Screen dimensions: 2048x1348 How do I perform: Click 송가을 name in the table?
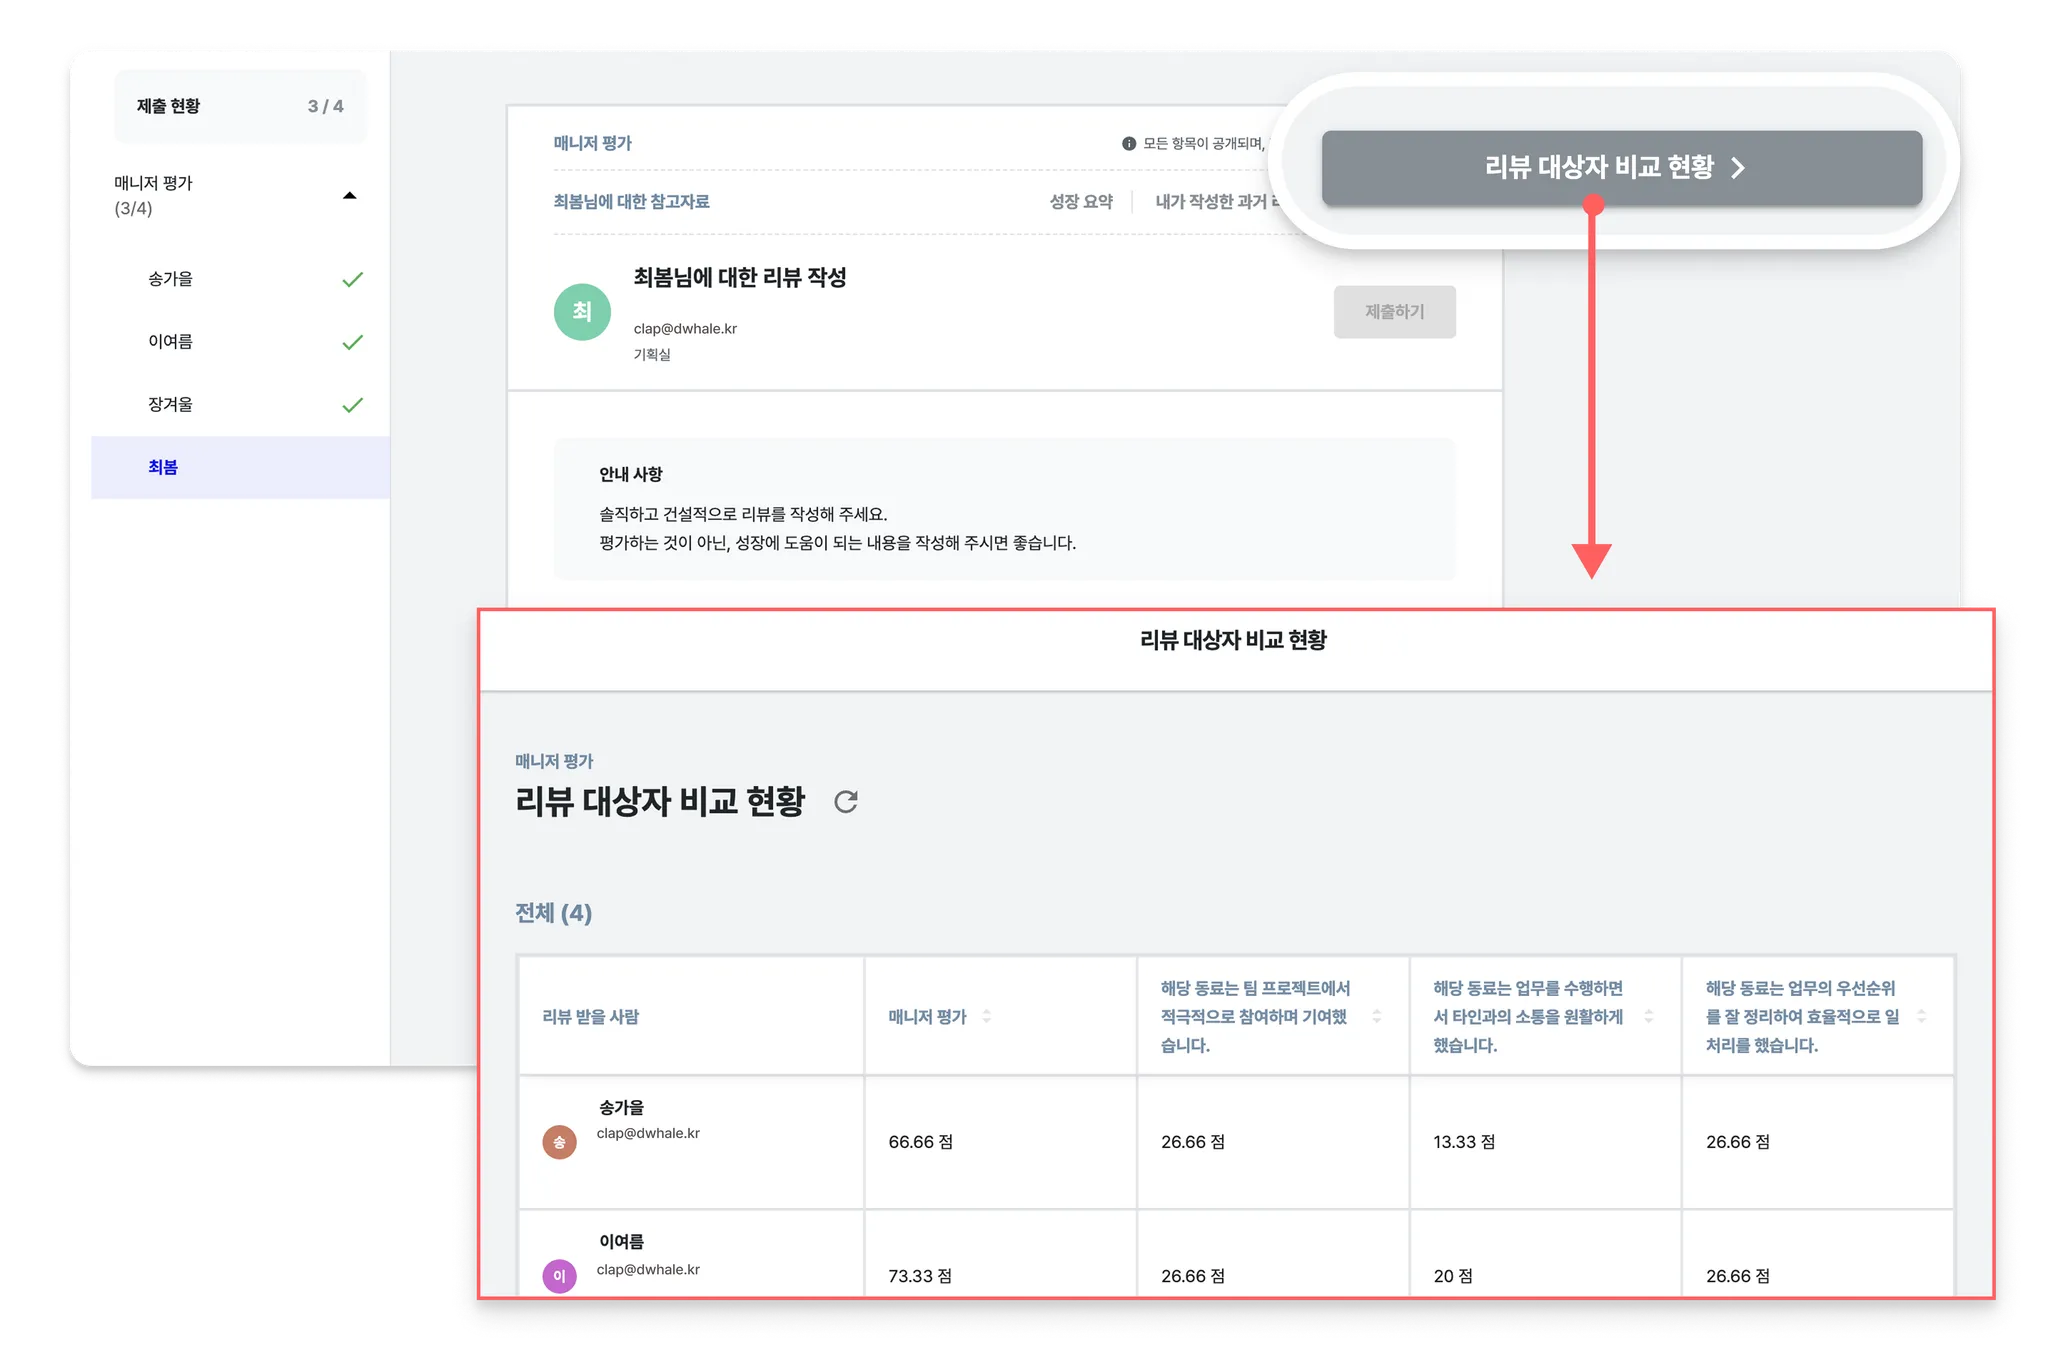621,1108
